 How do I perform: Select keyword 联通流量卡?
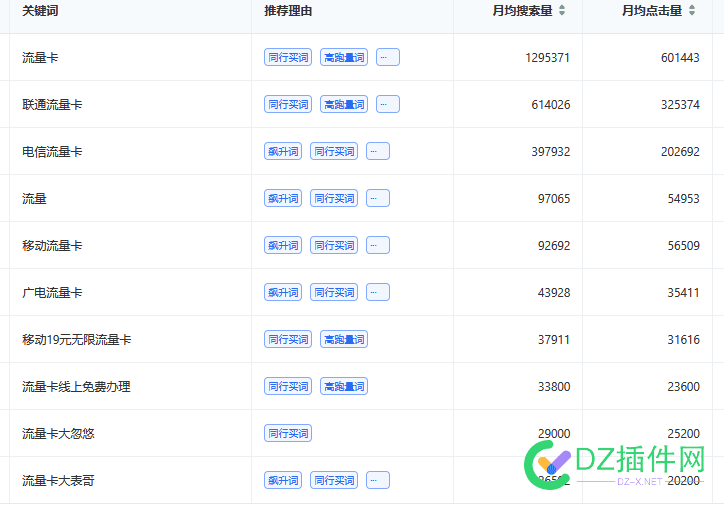(52, 105)
